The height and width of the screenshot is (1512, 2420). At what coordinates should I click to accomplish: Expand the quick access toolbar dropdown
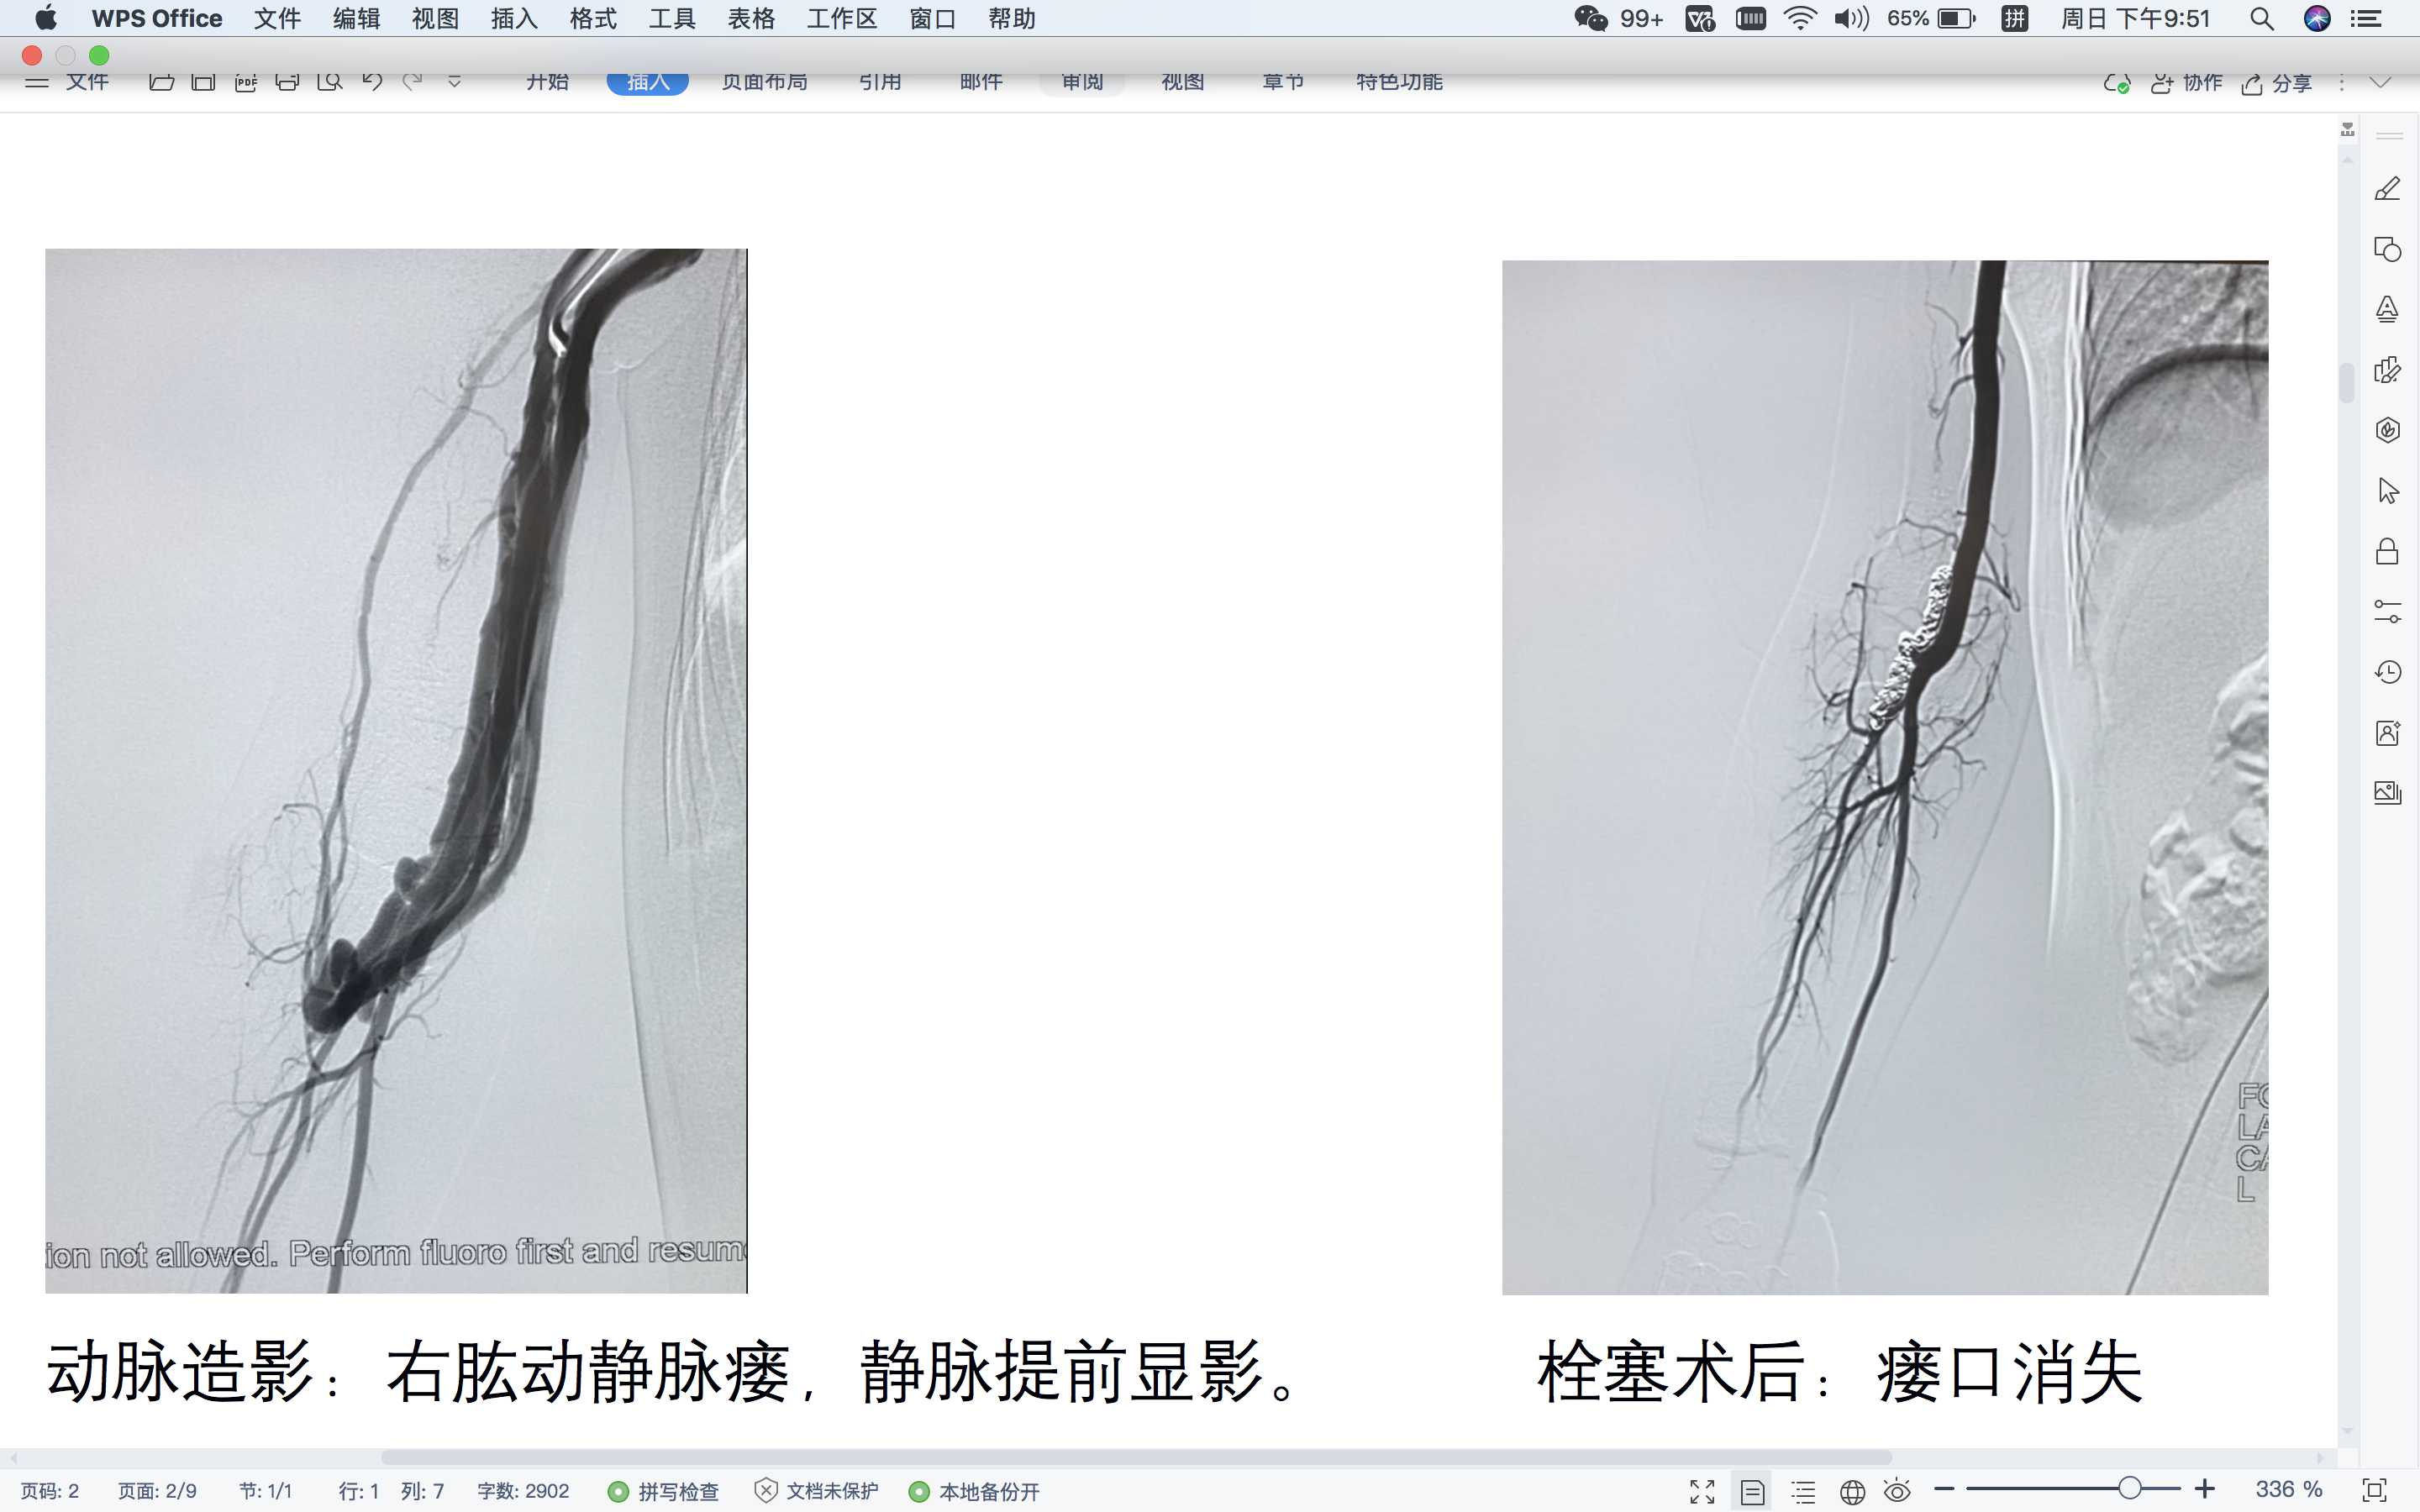[454, 82]
